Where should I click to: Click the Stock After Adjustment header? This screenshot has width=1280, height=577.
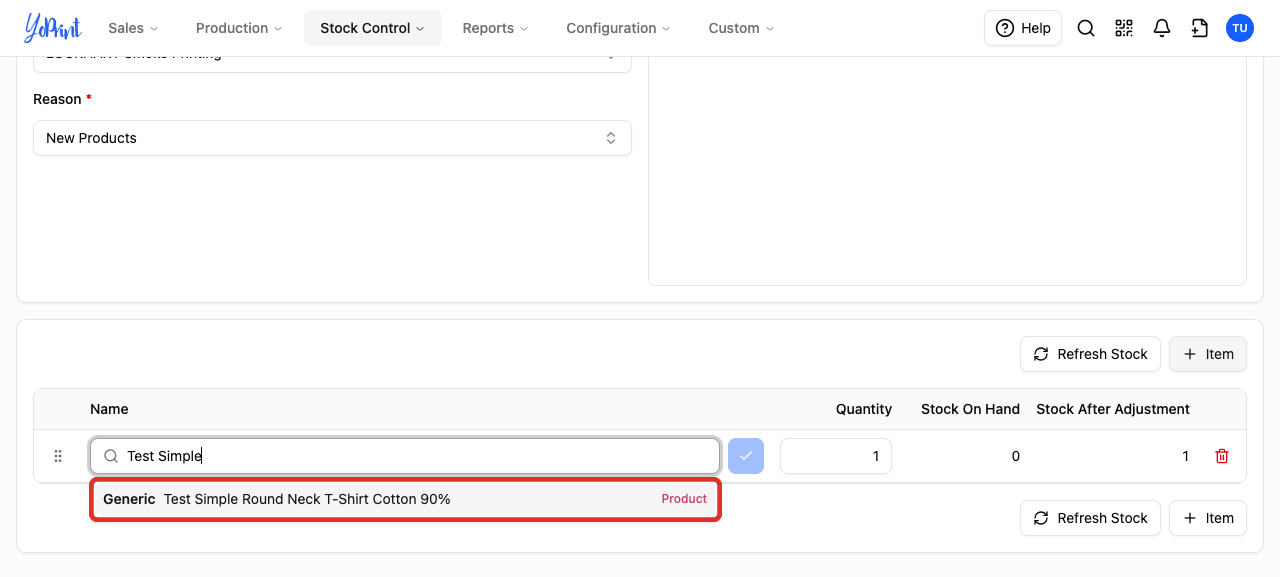pos(1113,409)
